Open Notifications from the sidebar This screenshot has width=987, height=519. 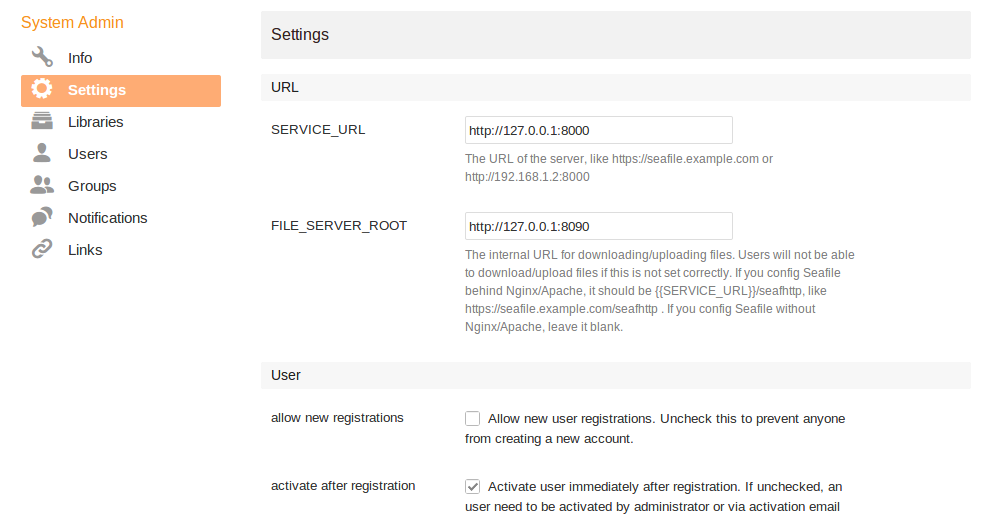(108, 218)
